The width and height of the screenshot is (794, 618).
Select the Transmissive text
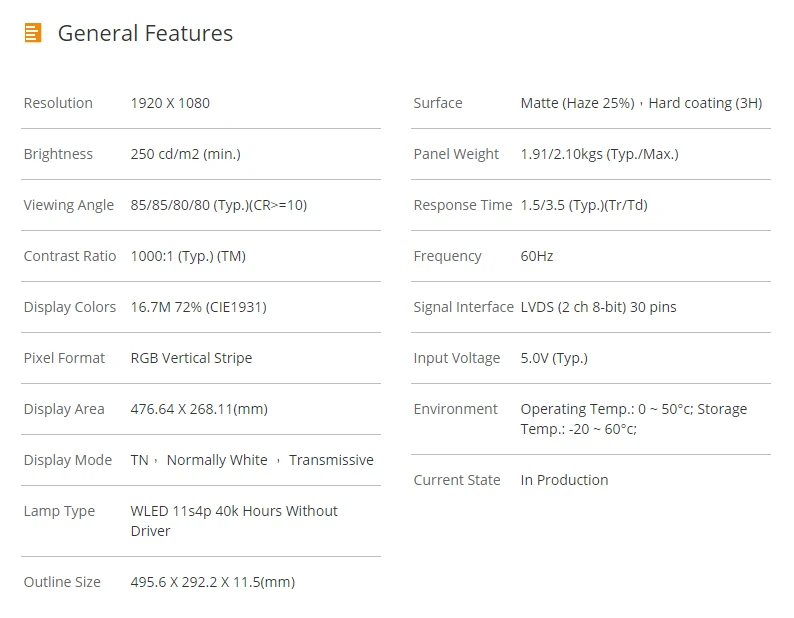(331, 460)
